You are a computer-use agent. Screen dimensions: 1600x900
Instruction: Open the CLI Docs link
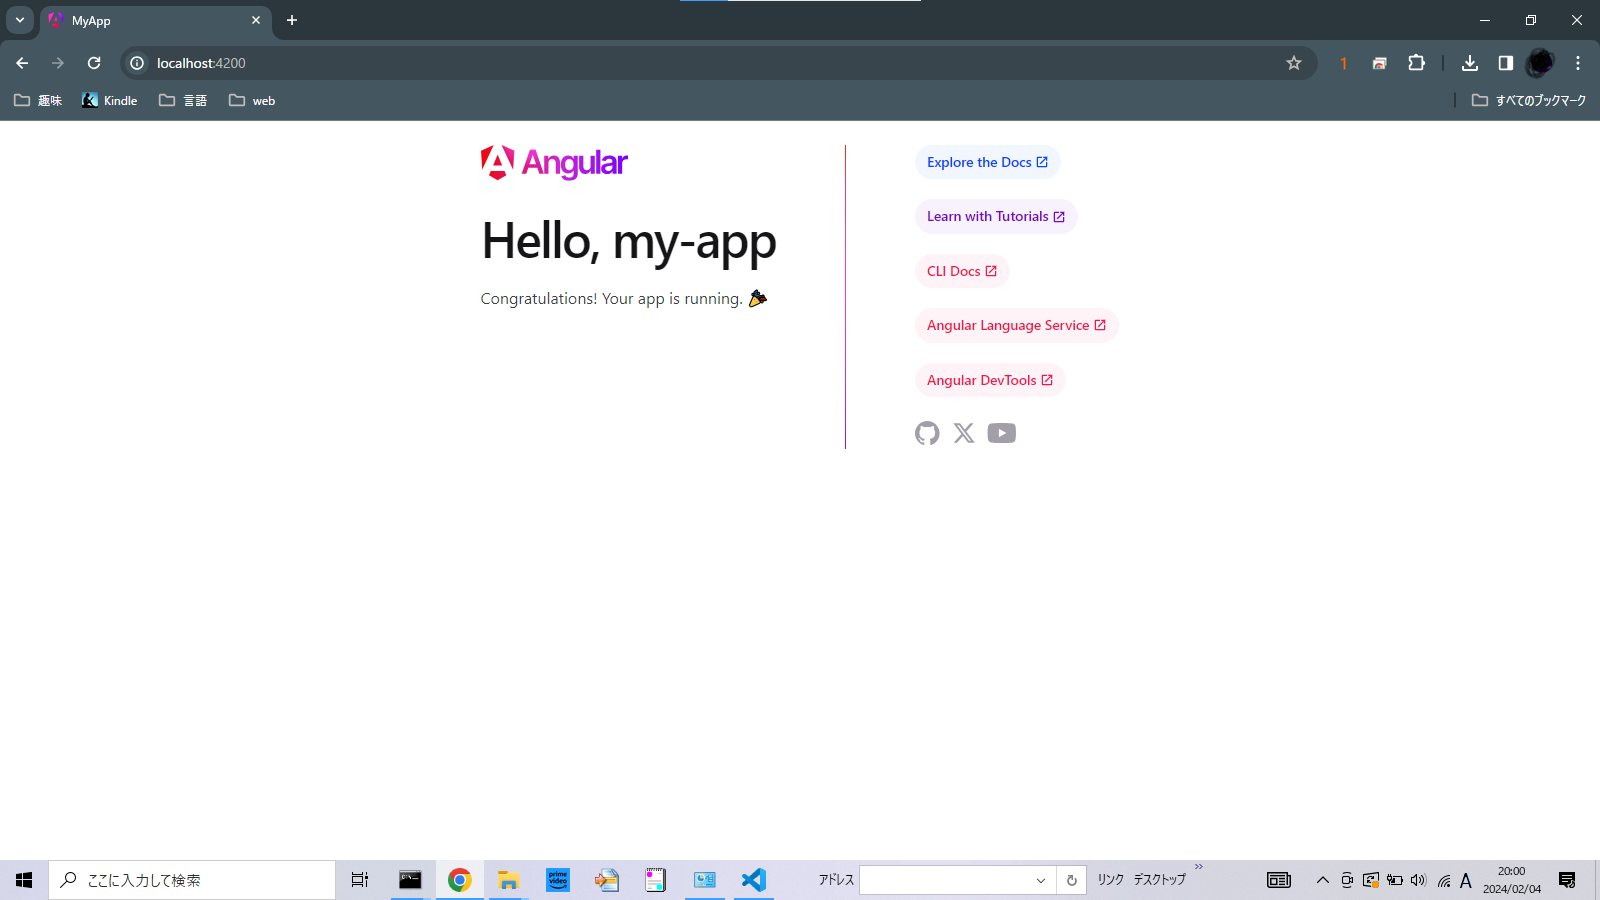pyautogui.click(x=962, y=271)
